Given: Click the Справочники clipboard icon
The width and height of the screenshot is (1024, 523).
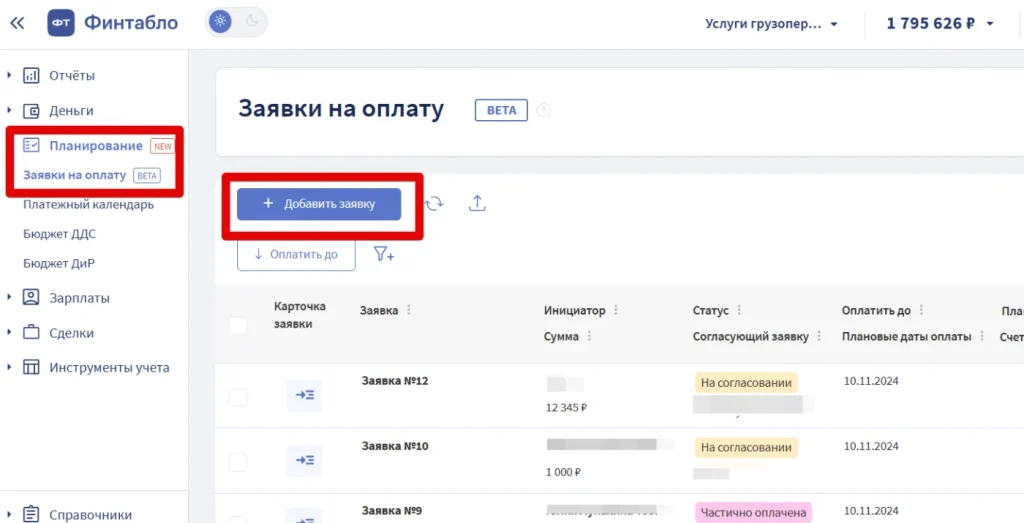Looking at the screenshot, I should [x=31, y=515].
